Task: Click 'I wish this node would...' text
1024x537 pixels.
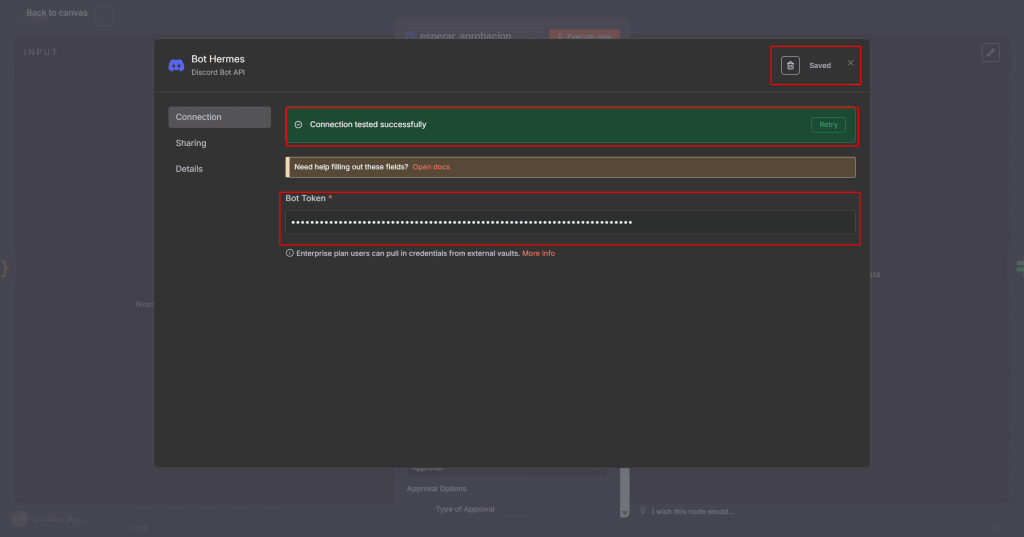Action: click(x=693, y=512)
